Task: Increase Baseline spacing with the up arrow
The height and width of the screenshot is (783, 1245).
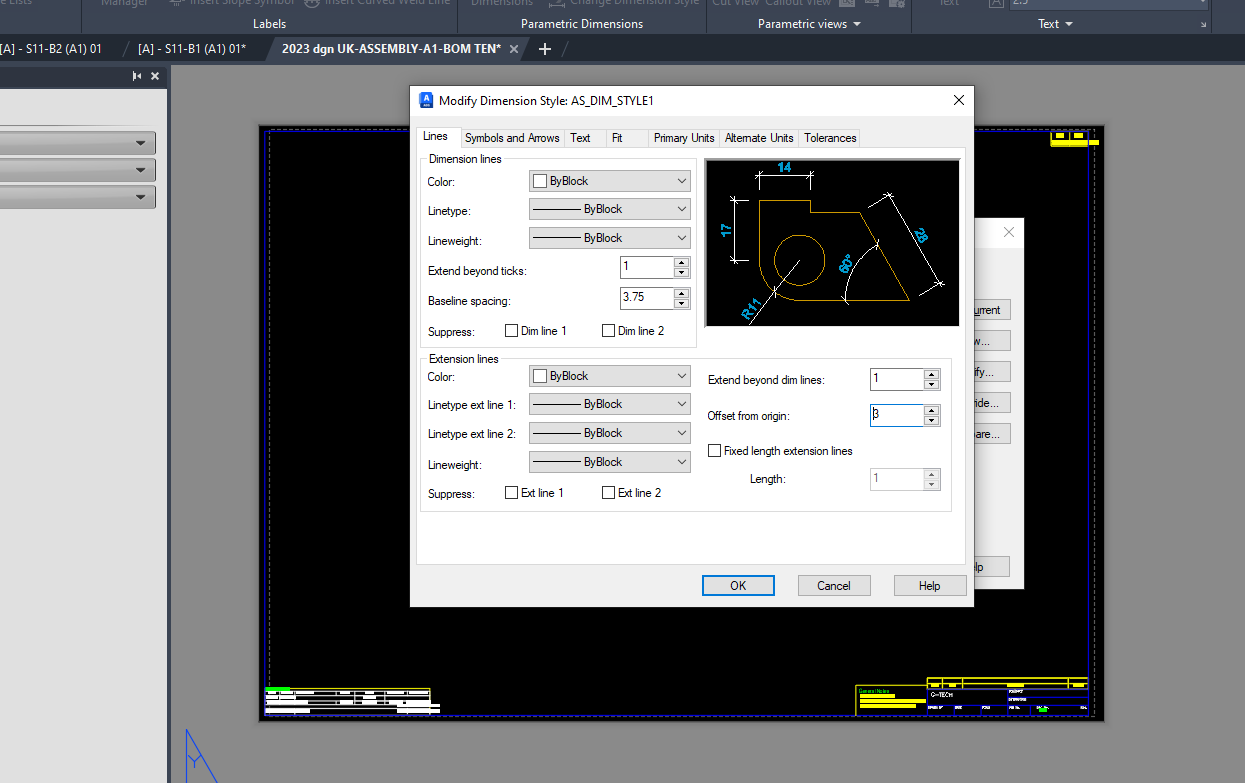Action: [x=682, y=293]
